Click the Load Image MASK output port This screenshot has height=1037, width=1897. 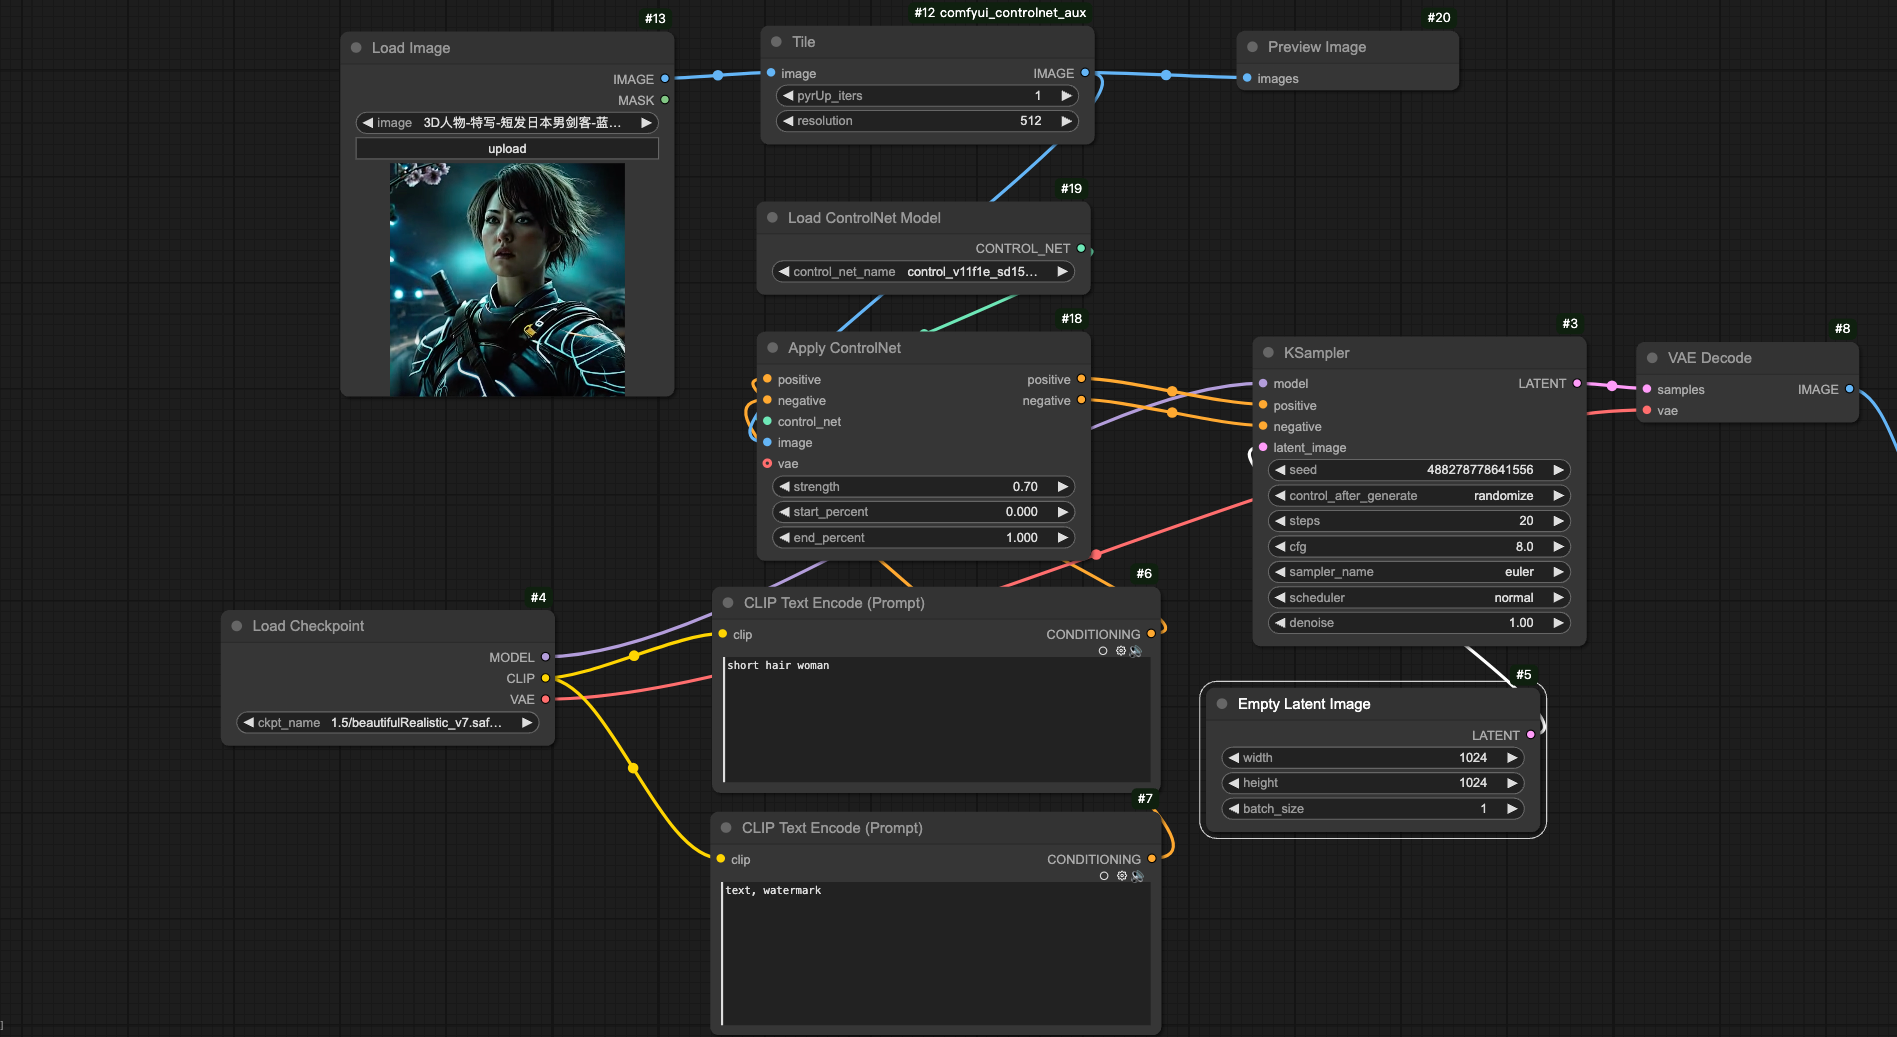[x=665, y=100]
